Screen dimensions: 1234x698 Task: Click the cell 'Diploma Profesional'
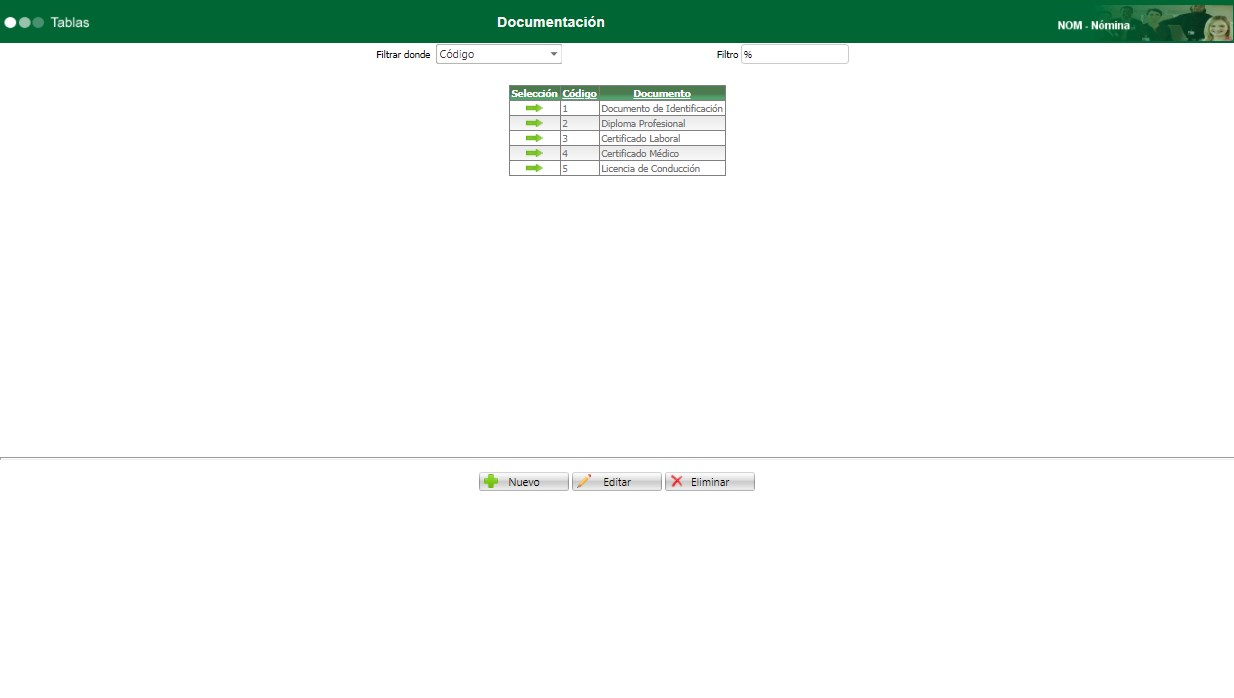tap(662, 123)
